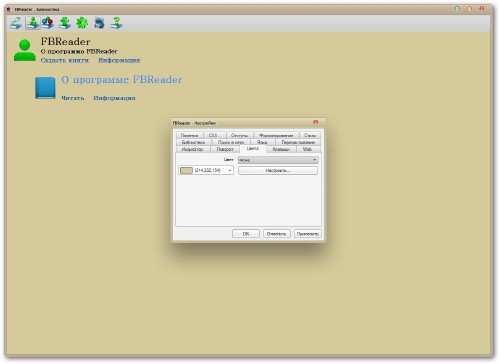
Task: Maximize the main FBReader window
Action: pos(469,8)
